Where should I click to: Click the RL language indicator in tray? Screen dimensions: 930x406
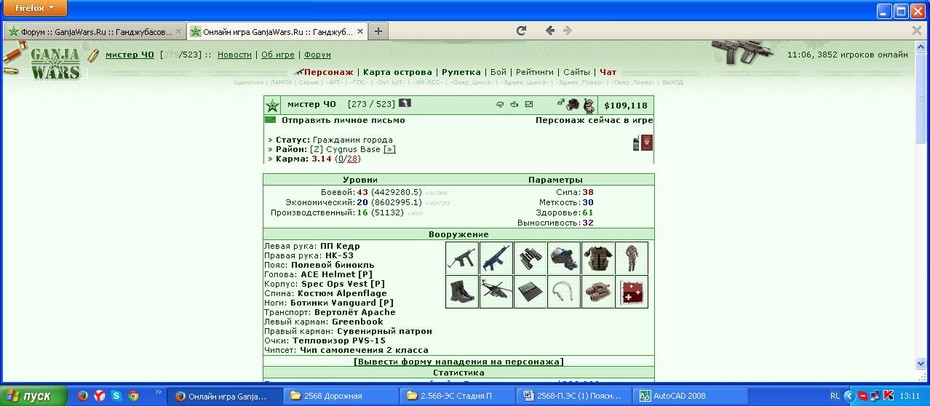click(x=835, y=396)
